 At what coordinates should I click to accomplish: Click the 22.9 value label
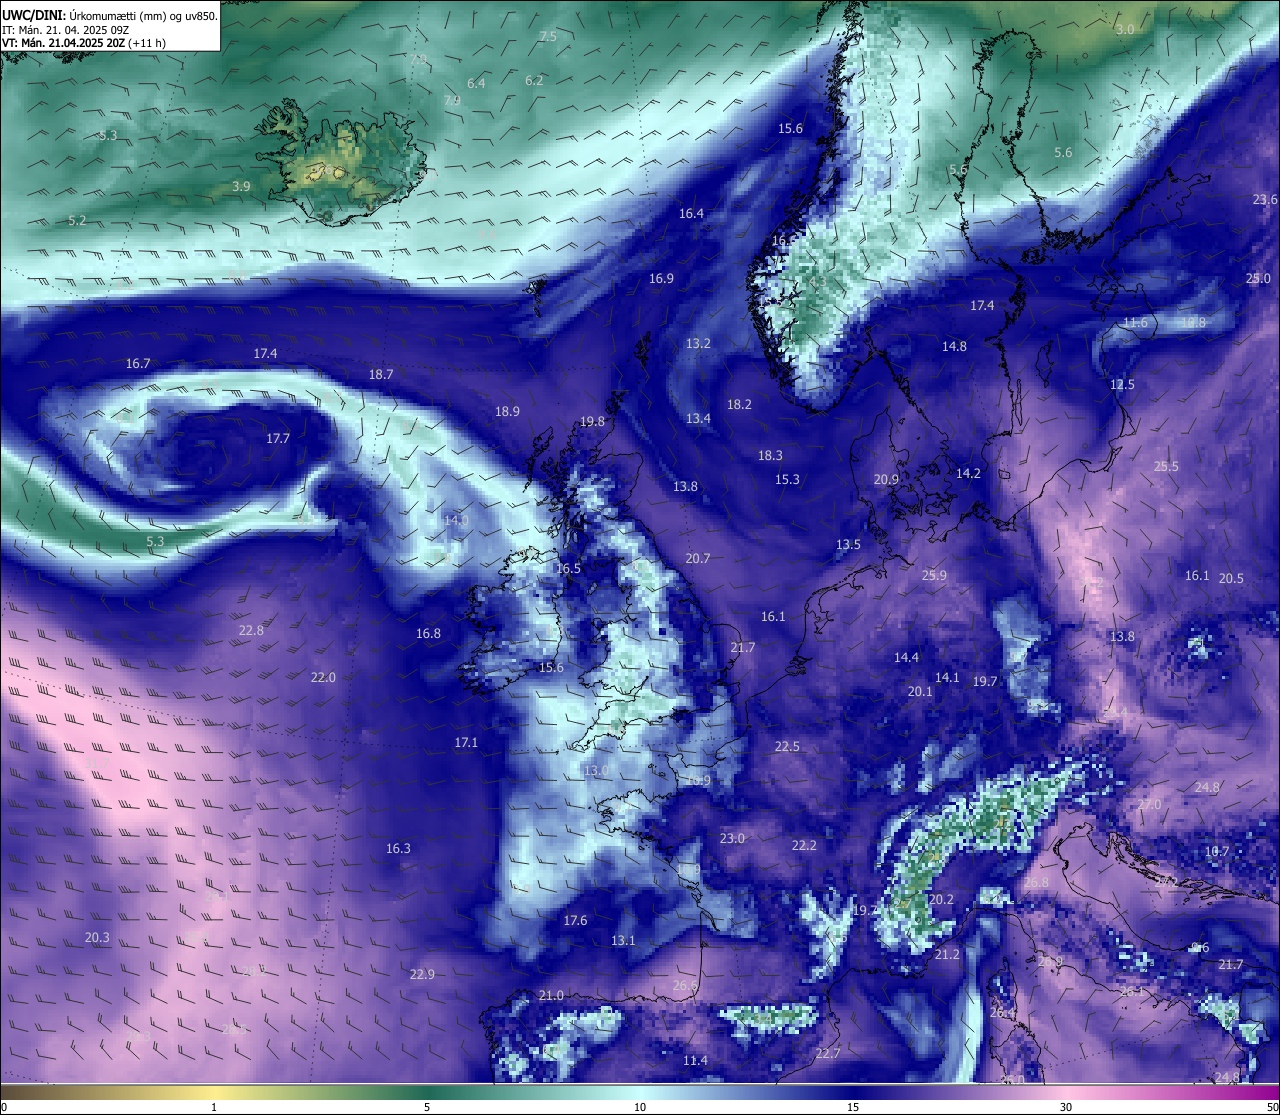pos(422,974)
